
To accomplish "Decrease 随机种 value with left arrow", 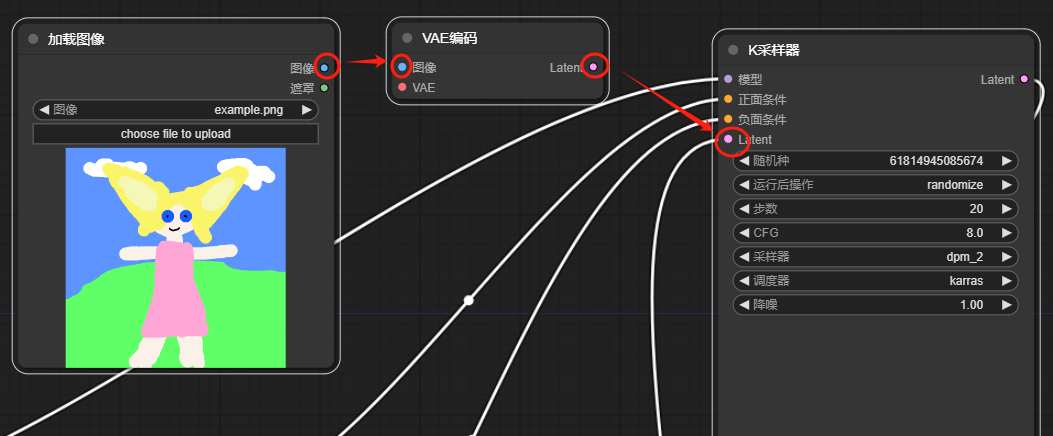I will [744, 161].
